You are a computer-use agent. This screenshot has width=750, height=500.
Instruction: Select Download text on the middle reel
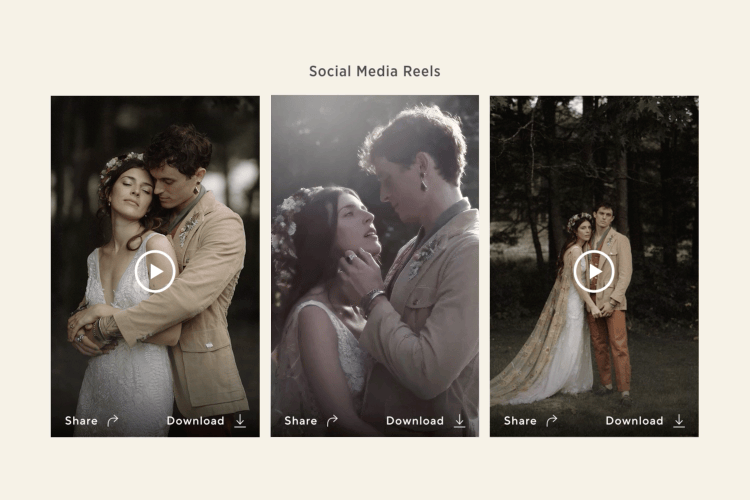tap(415, 421)
